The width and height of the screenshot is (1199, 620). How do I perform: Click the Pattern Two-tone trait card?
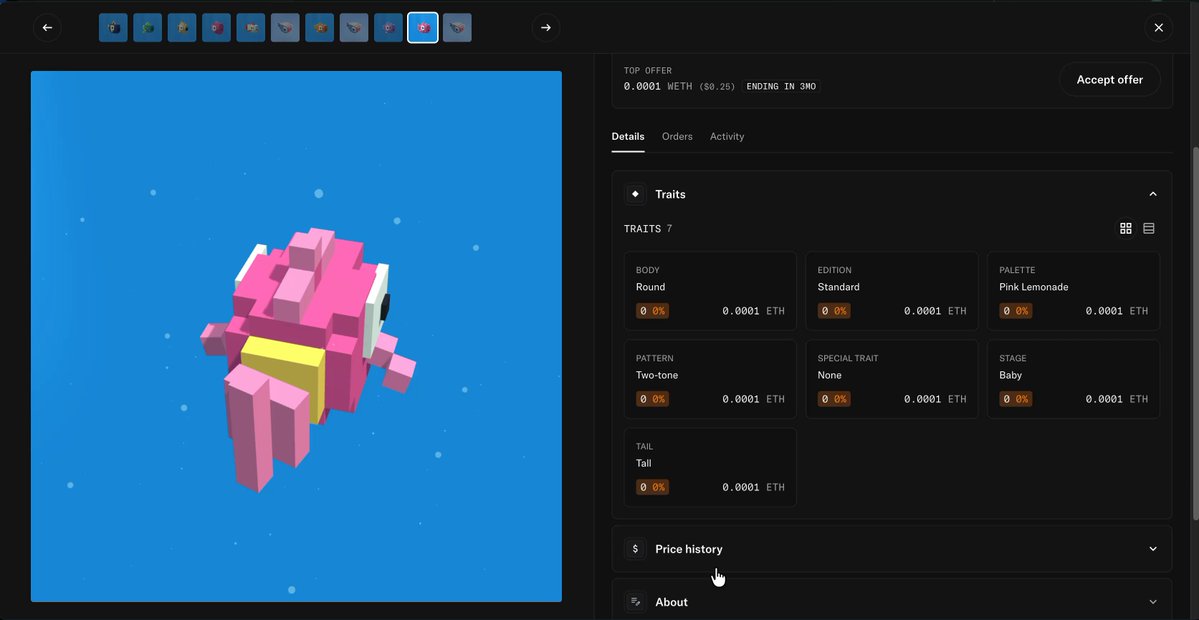(710, 379)
